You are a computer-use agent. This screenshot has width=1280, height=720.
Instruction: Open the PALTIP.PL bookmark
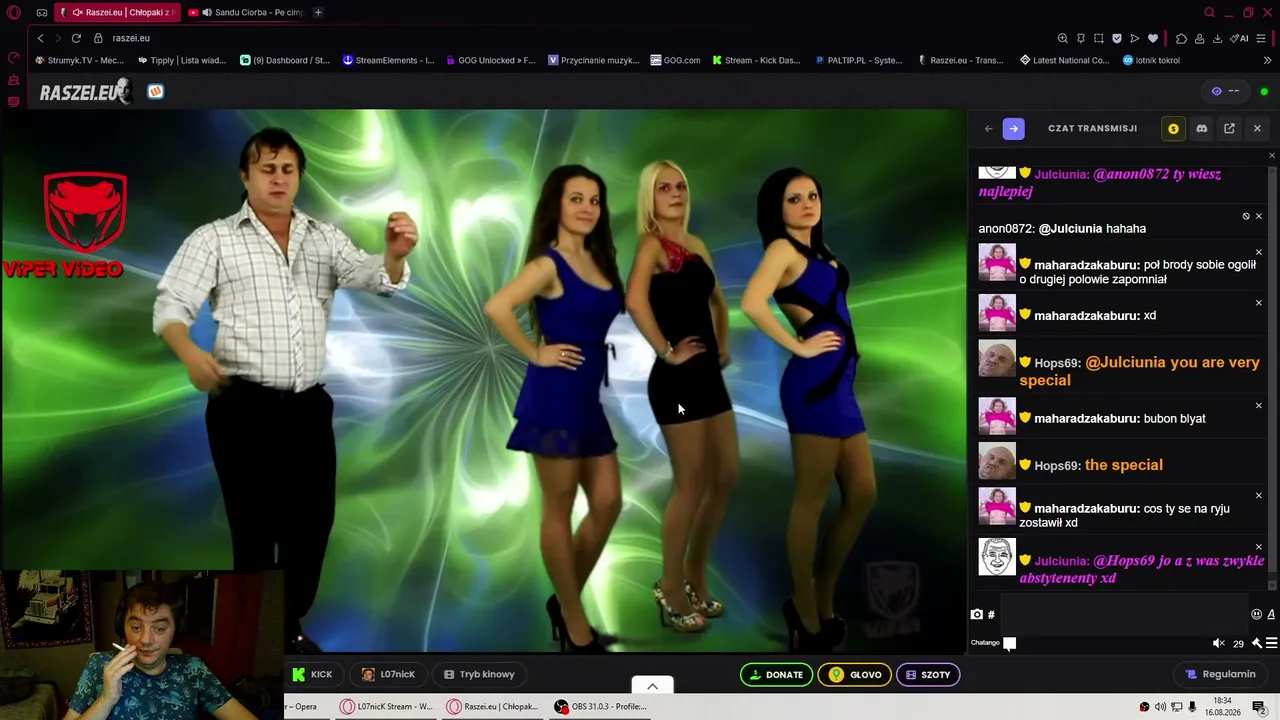pos(859,60)
